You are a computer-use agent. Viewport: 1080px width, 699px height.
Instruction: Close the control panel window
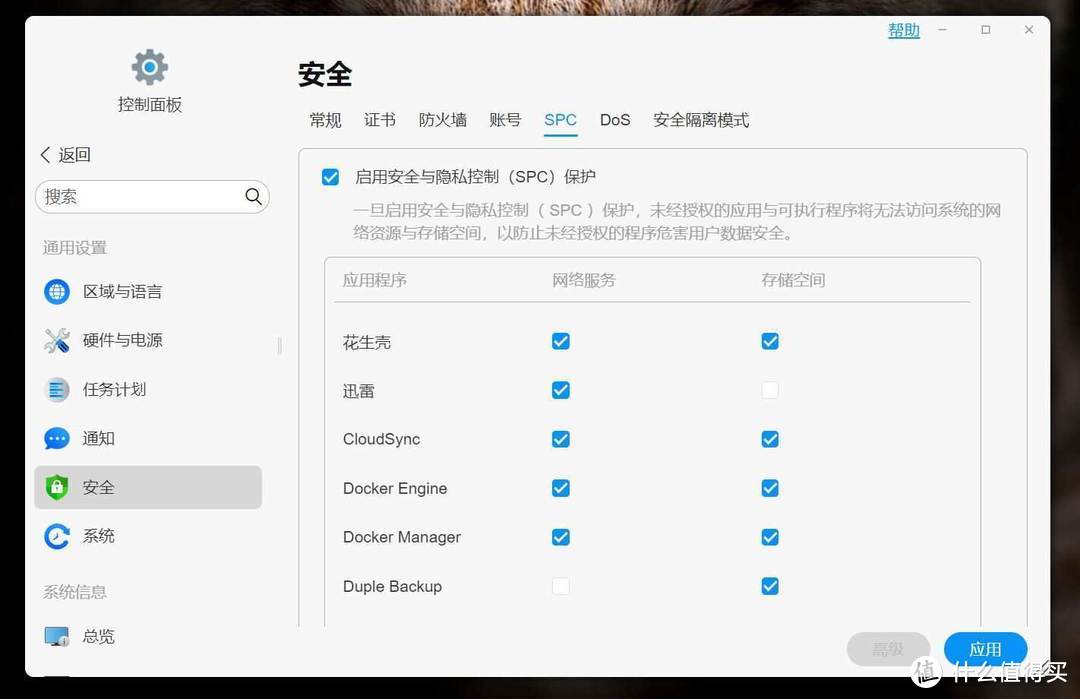1029,30
